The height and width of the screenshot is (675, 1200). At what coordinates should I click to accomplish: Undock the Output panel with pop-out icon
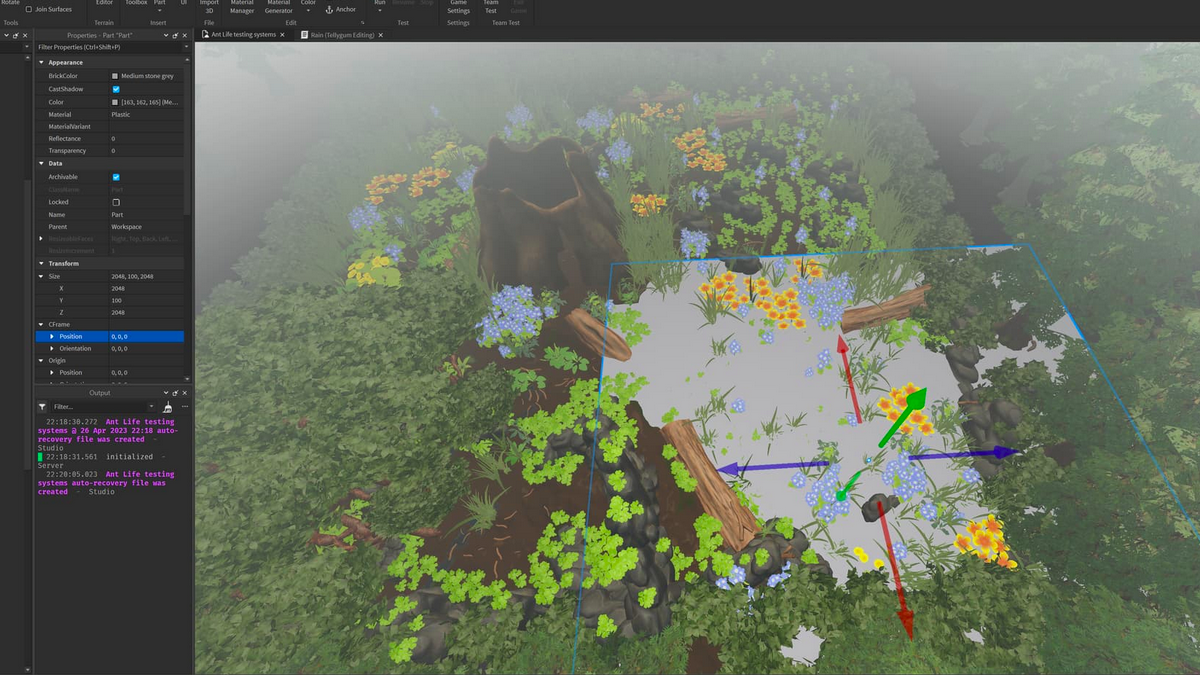coord(175,393)
